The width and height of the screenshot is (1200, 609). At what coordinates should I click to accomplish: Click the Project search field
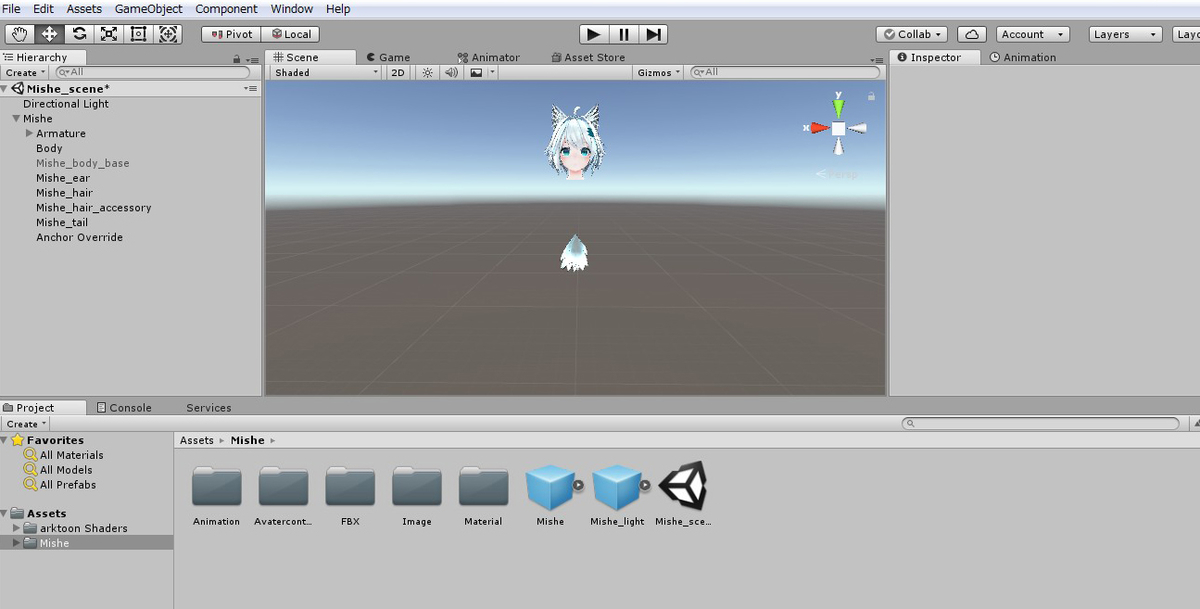1040,424
